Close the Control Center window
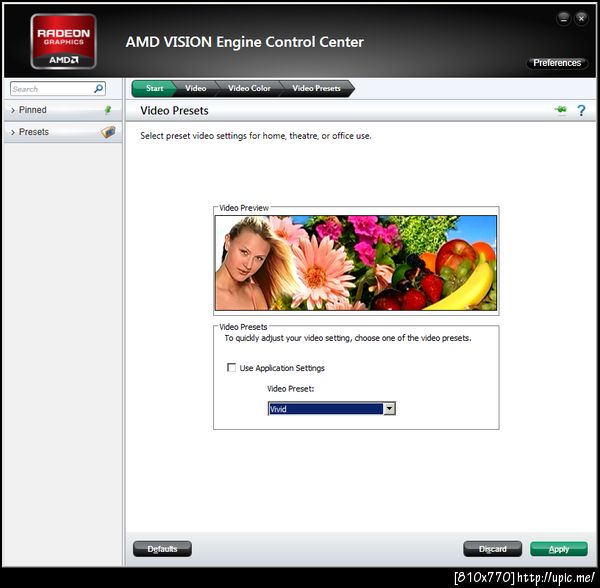The height and width of the screenshot is (588, 600). tap(581, 18)
